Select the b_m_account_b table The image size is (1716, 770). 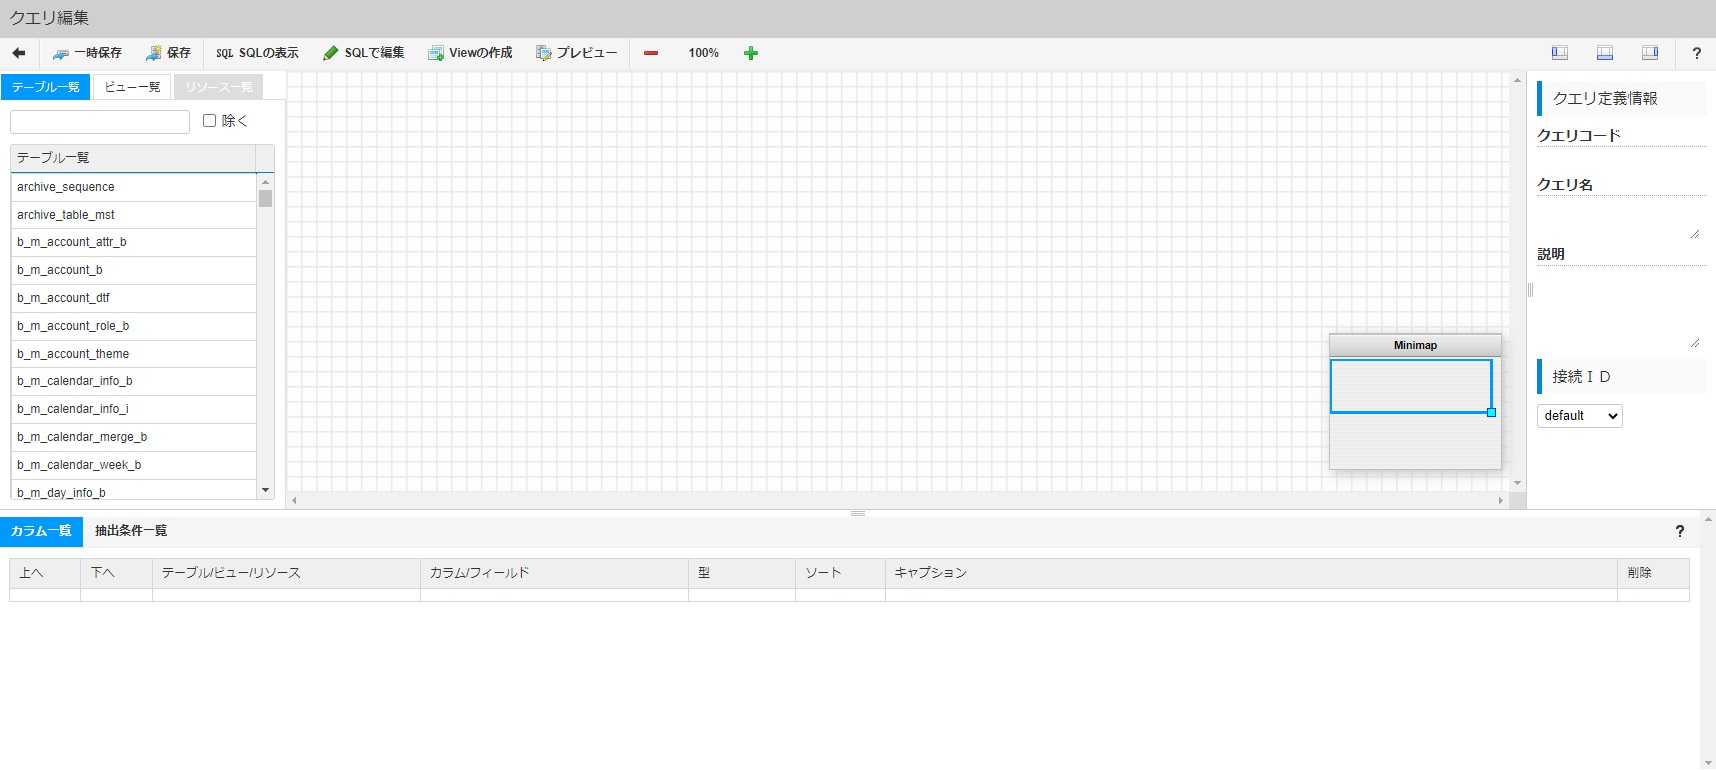pyautogui.click(x=60, y=270)
